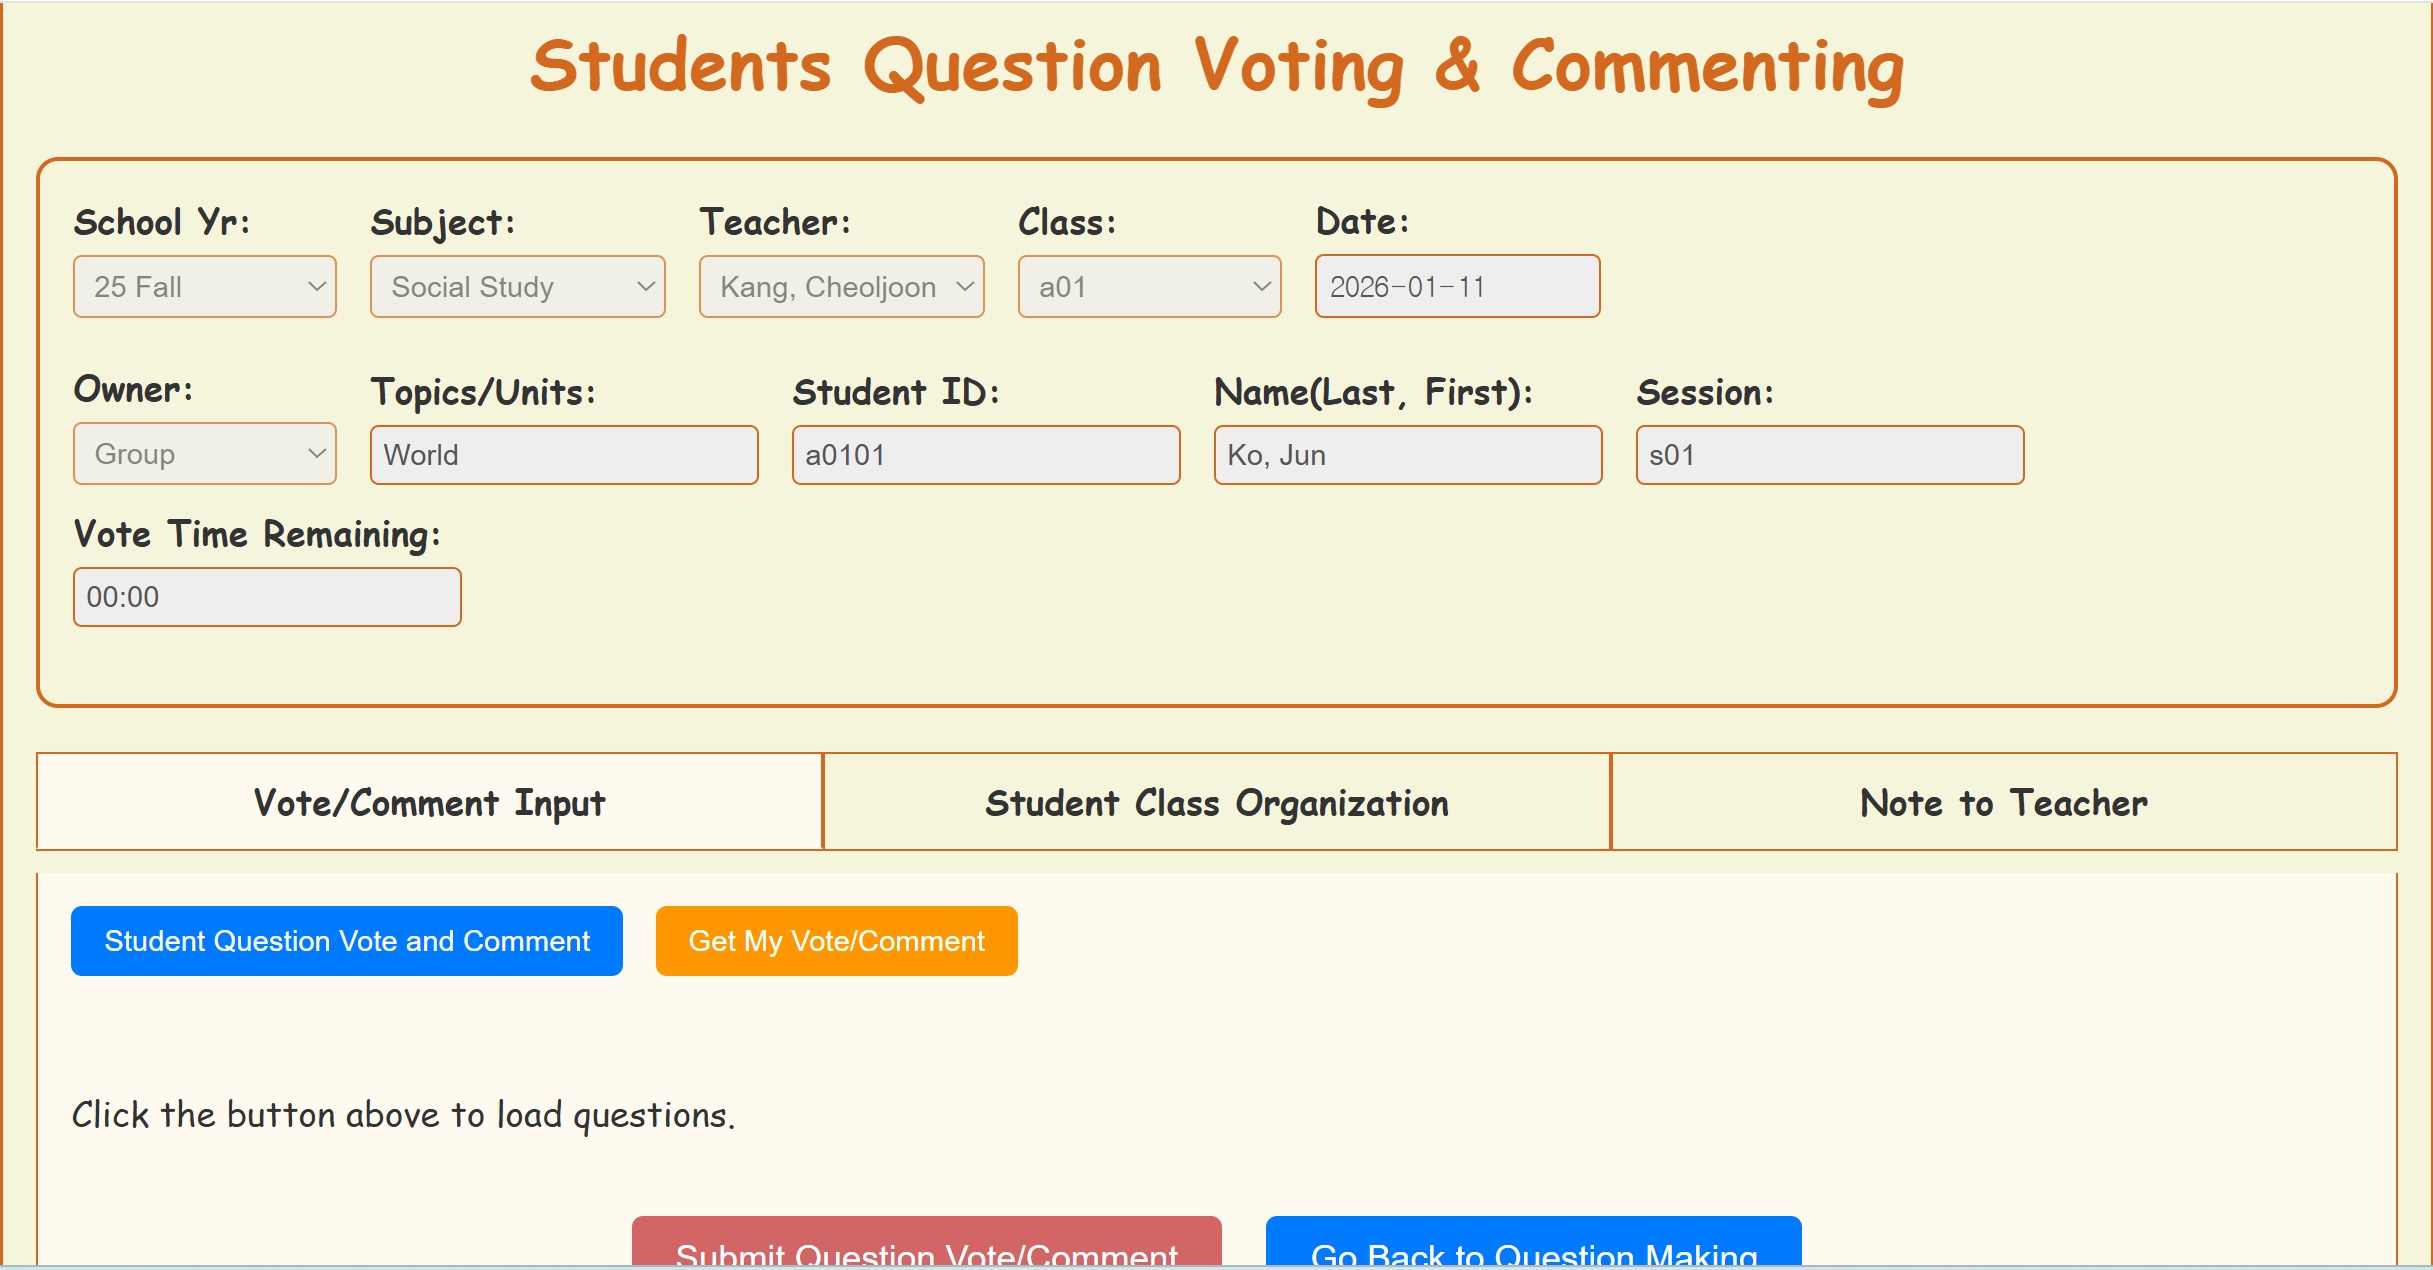Expand the Class dropdown showing a01
Viewport: 2433px width, 1270px height.
pos(1149,287)
